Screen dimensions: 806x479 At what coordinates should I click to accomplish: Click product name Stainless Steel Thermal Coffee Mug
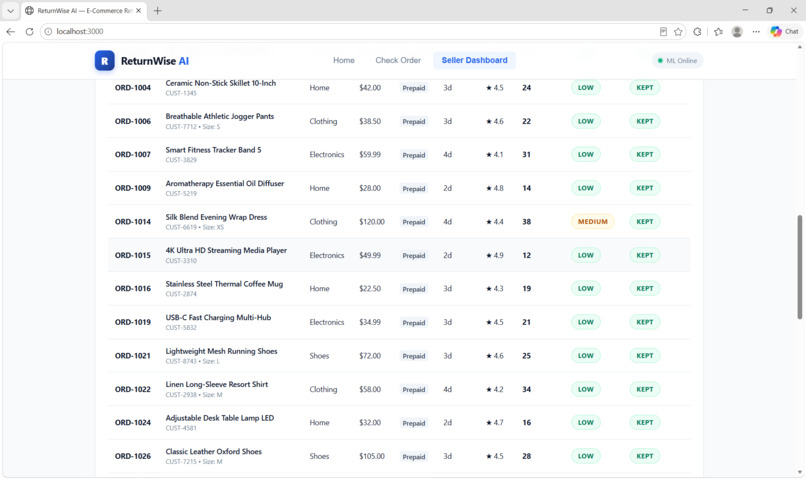pyautogui.click(x=224, y=284)
